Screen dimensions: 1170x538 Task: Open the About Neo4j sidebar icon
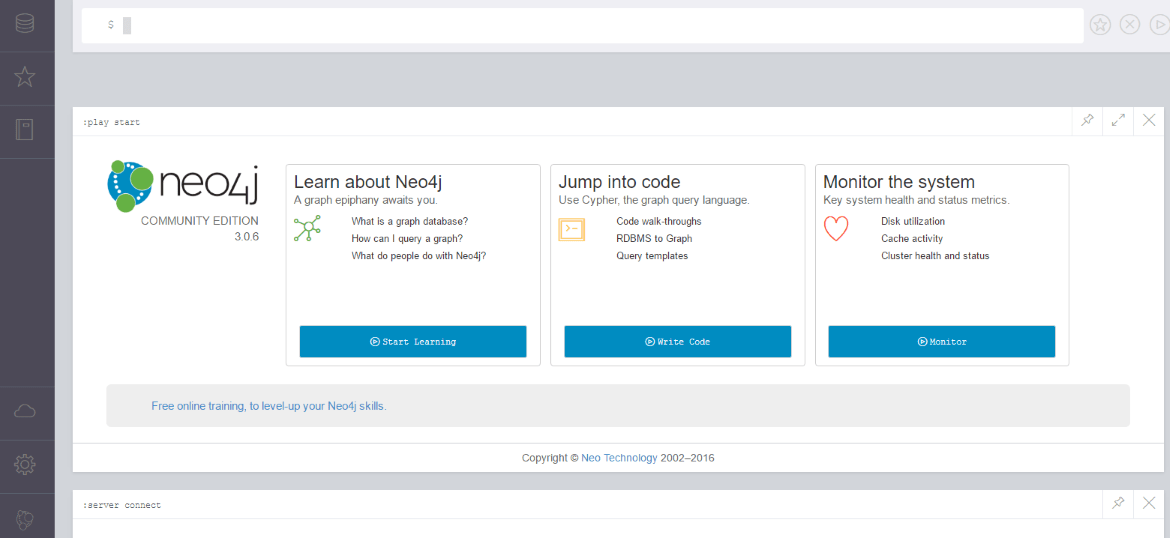tap(25, 519)
